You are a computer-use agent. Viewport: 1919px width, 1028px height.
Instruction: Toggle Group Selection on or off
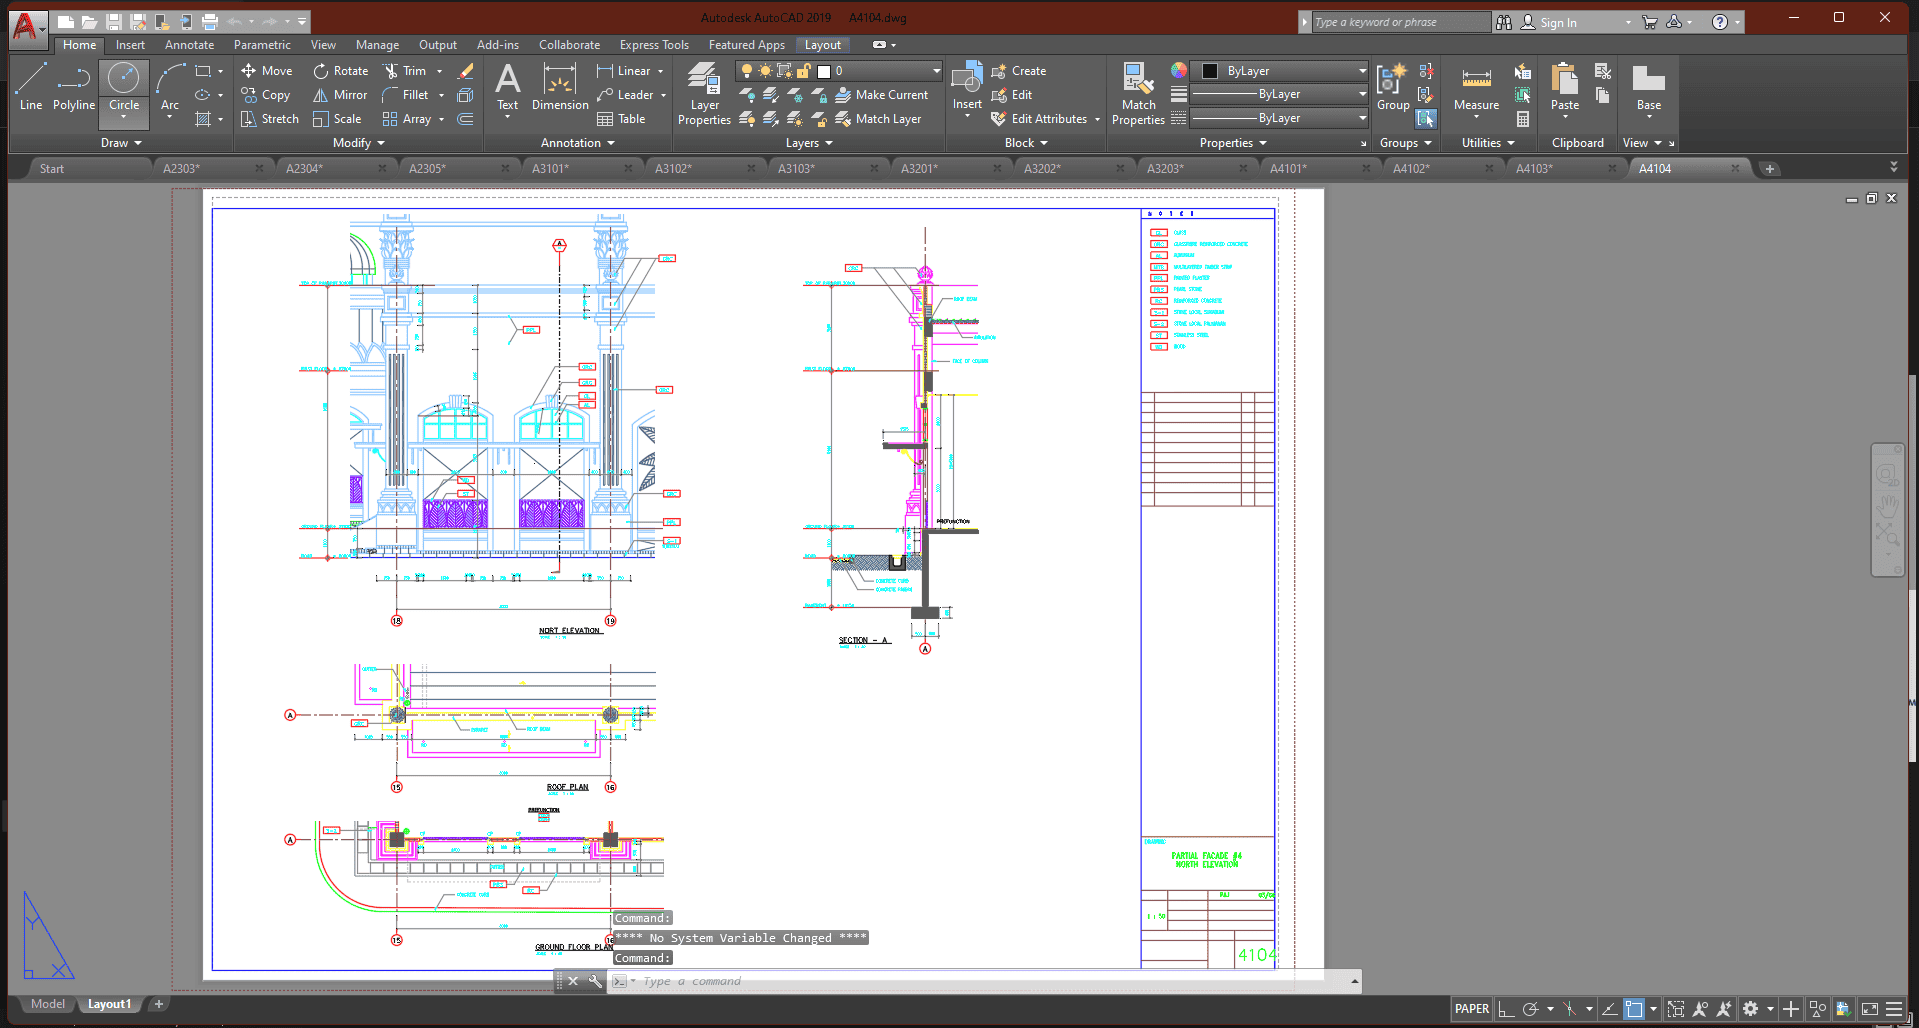click(1426, 119)
